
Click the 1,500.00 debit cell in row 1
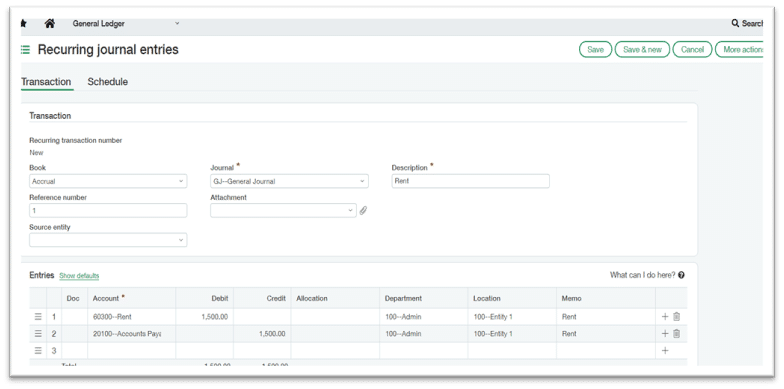click(204, 316)
